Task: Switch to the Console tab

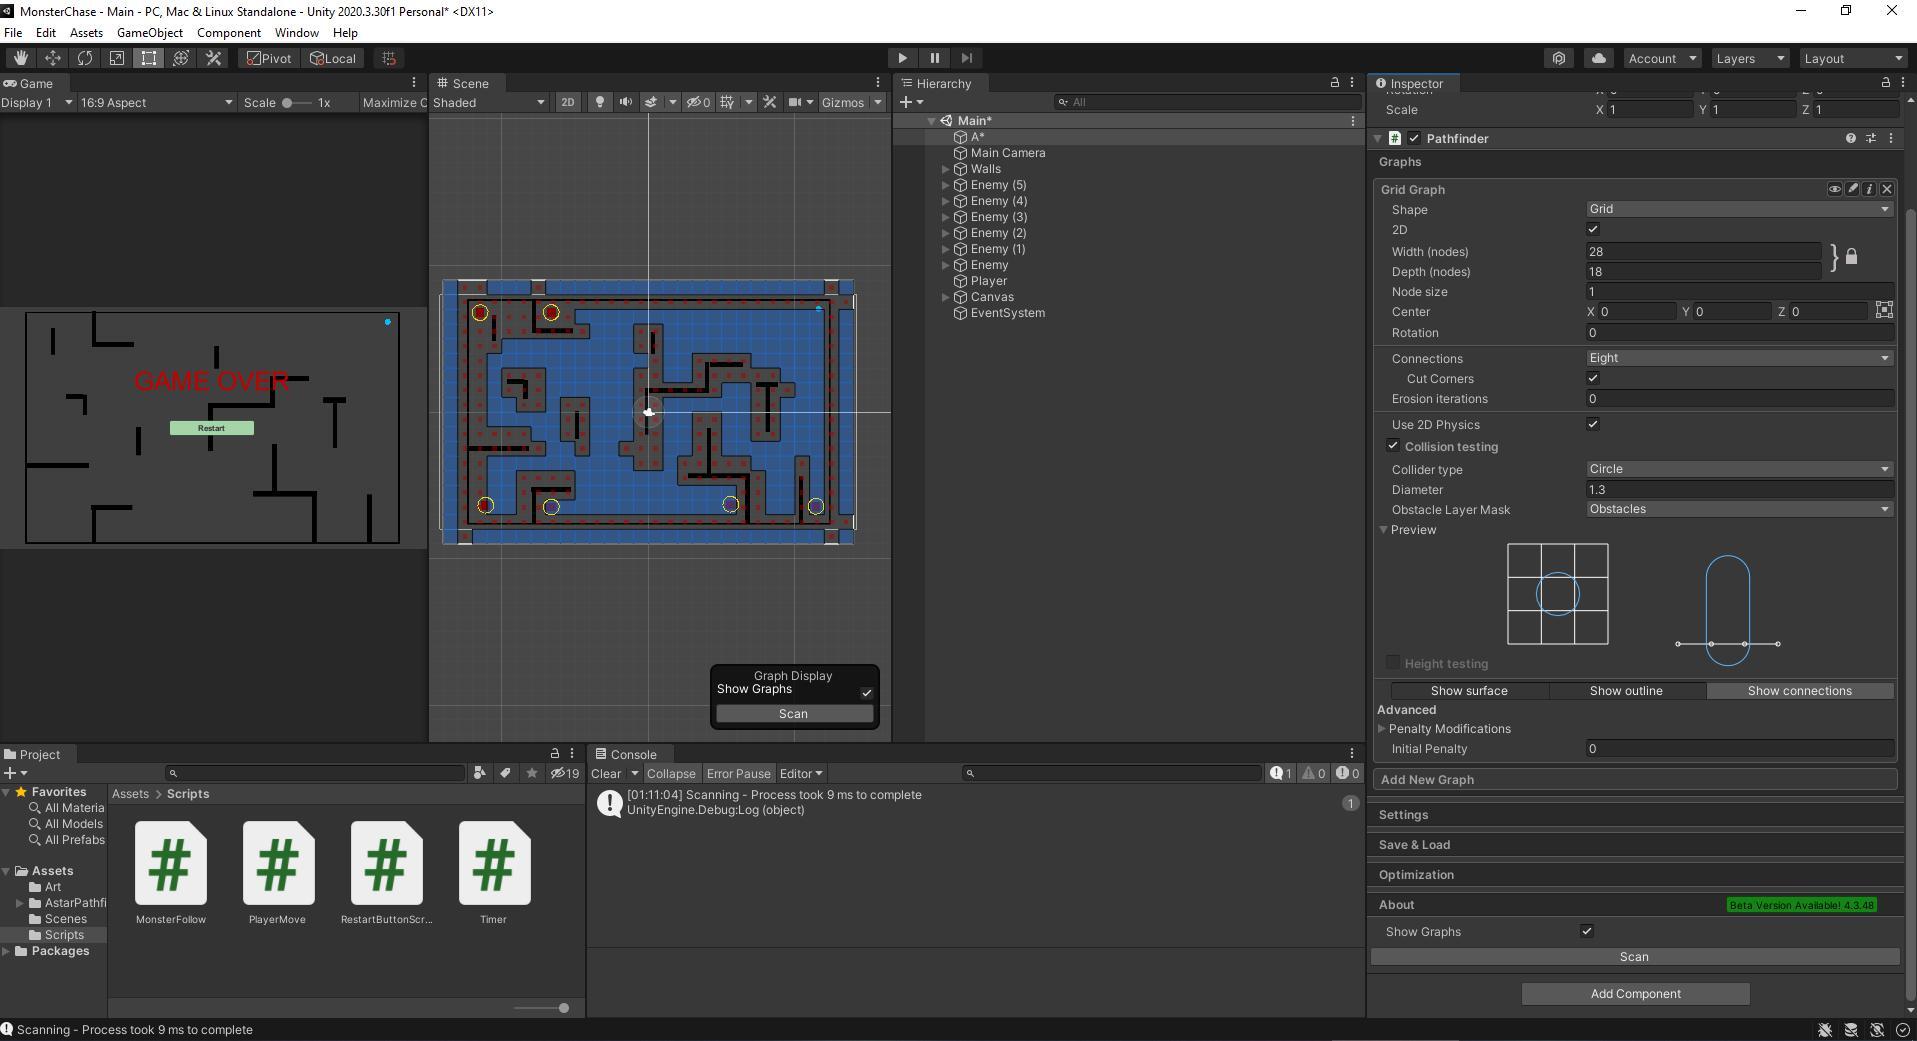Action: (x=632, y=754)
